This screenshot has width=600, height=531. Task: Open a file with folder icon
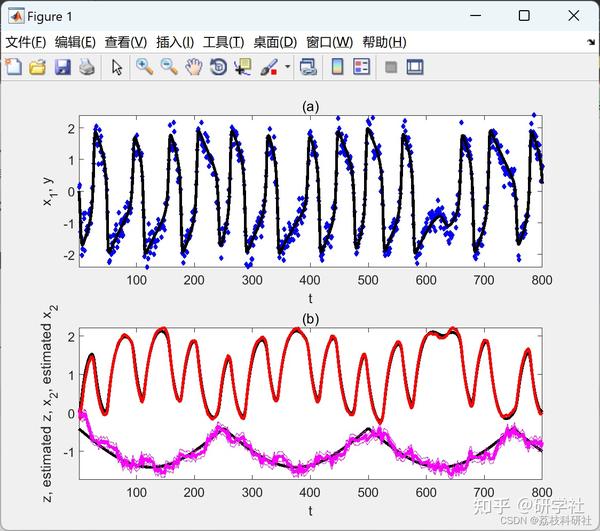tap(38, 67)
